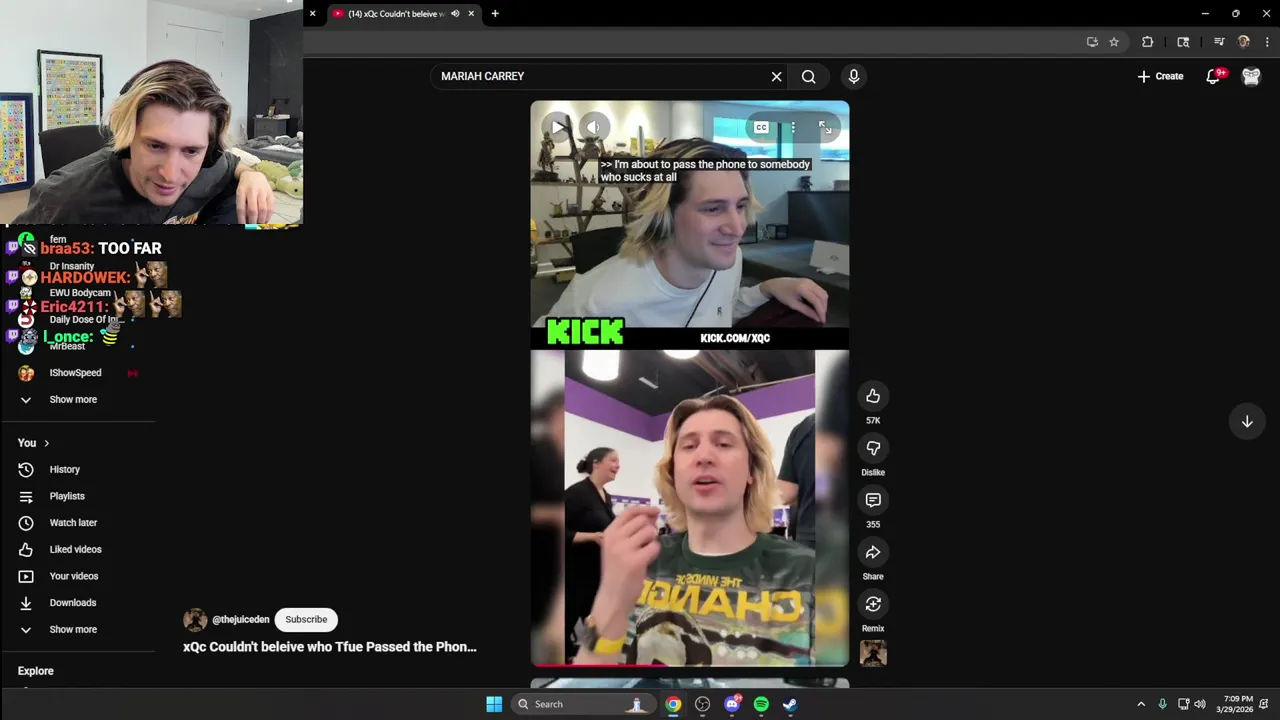Open OBS Studio from the taskbar
The width and height of the screenshot is (1280, 720).
click(x=702, y=704)
